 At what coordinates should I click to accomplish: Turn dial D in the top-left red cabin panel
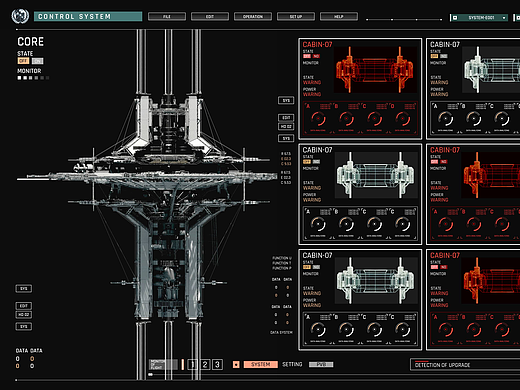[x=402, y=118]
